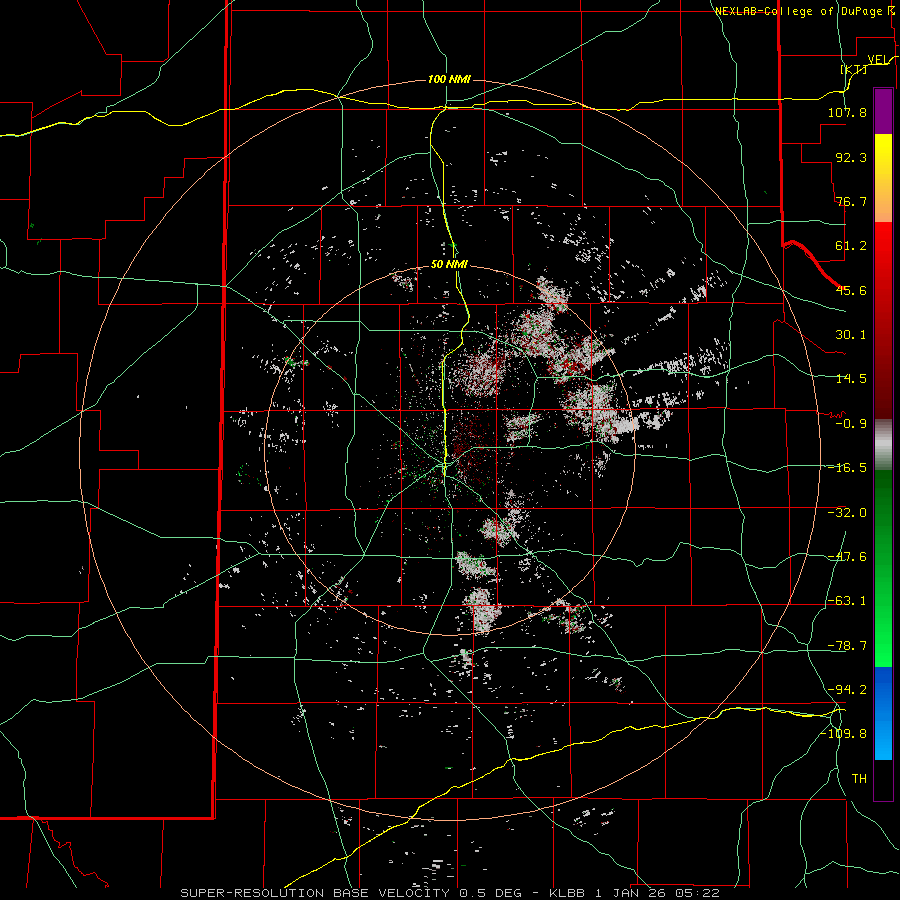Click the [KT] units label
This screenshot has width=900, height=900.
pos(854,69)
